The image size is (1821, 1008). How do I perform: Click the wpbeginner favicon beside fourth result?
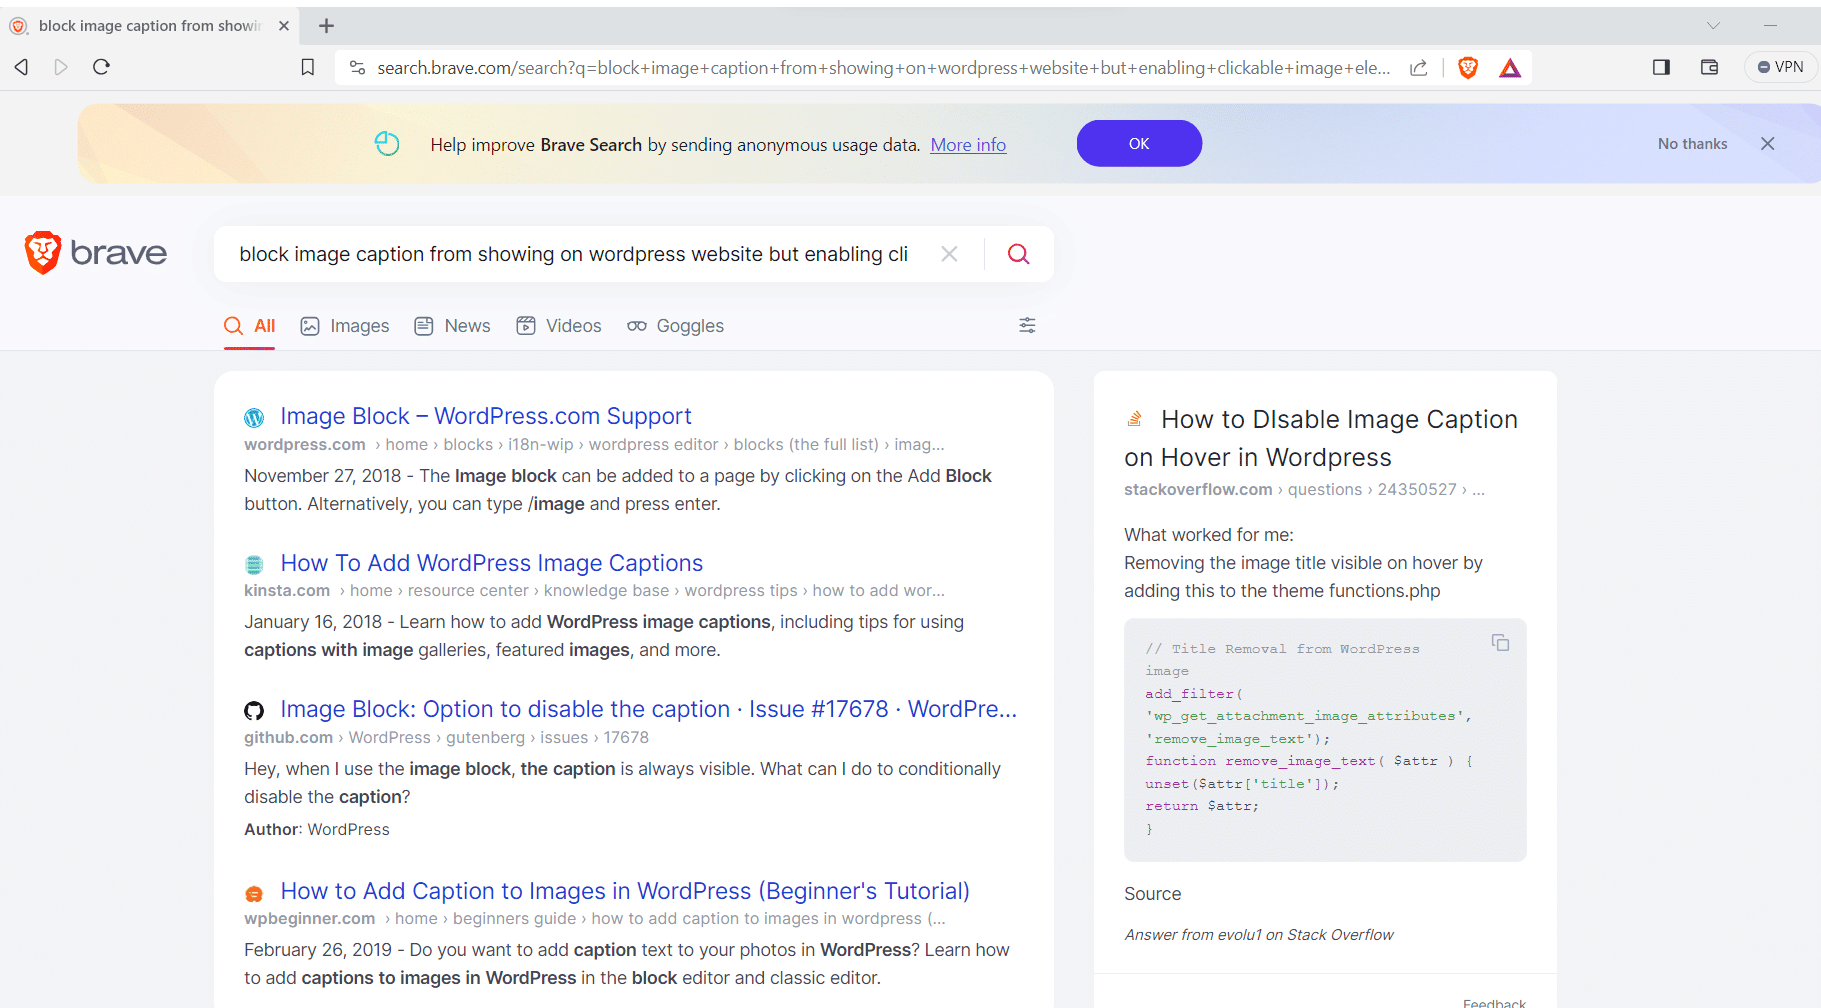(x=254, y=894)
